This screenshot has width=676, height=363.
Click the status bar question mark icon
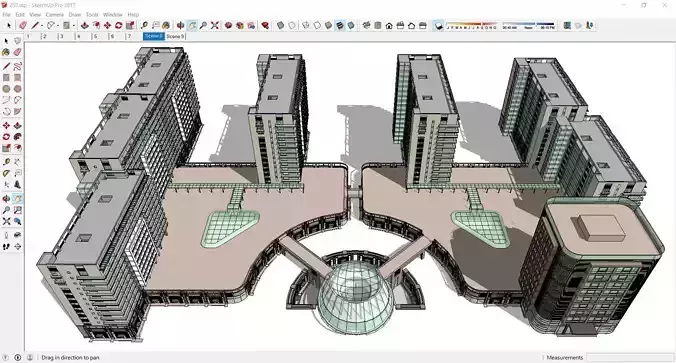[x=6, y=357]
